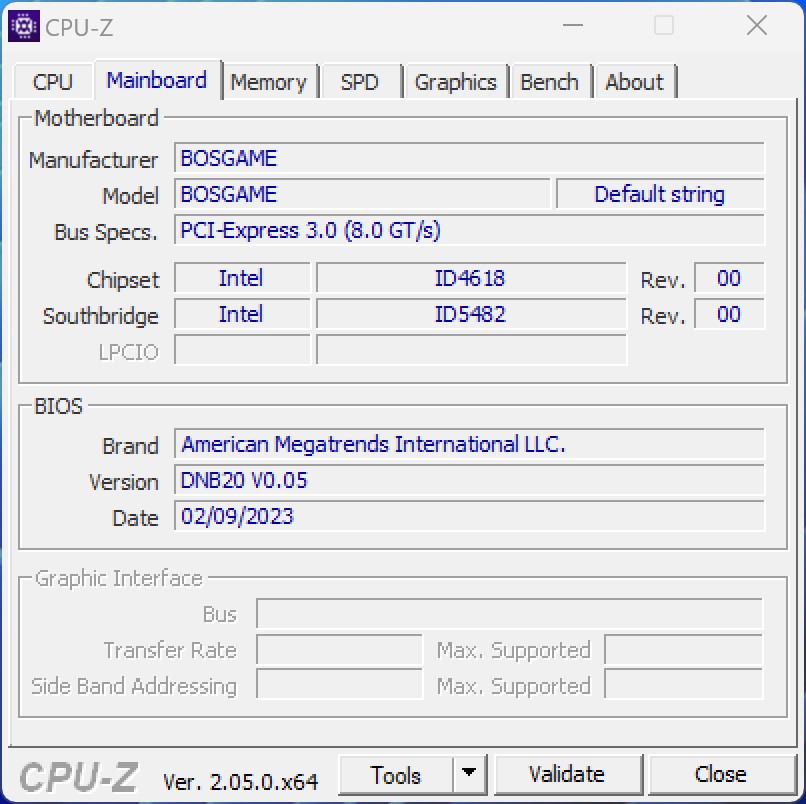Minimize the CPU-Z window
806x804 pixels.
573,25
